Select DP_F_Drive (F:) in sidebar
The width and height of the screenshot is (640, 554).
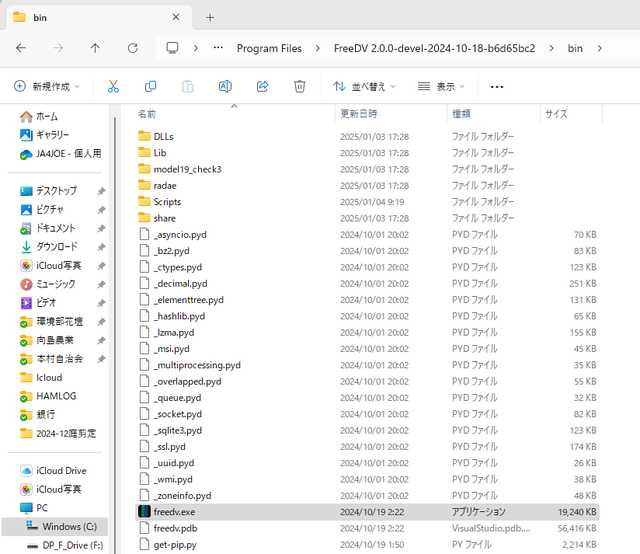pyautogui.click(x=64, y=545)
